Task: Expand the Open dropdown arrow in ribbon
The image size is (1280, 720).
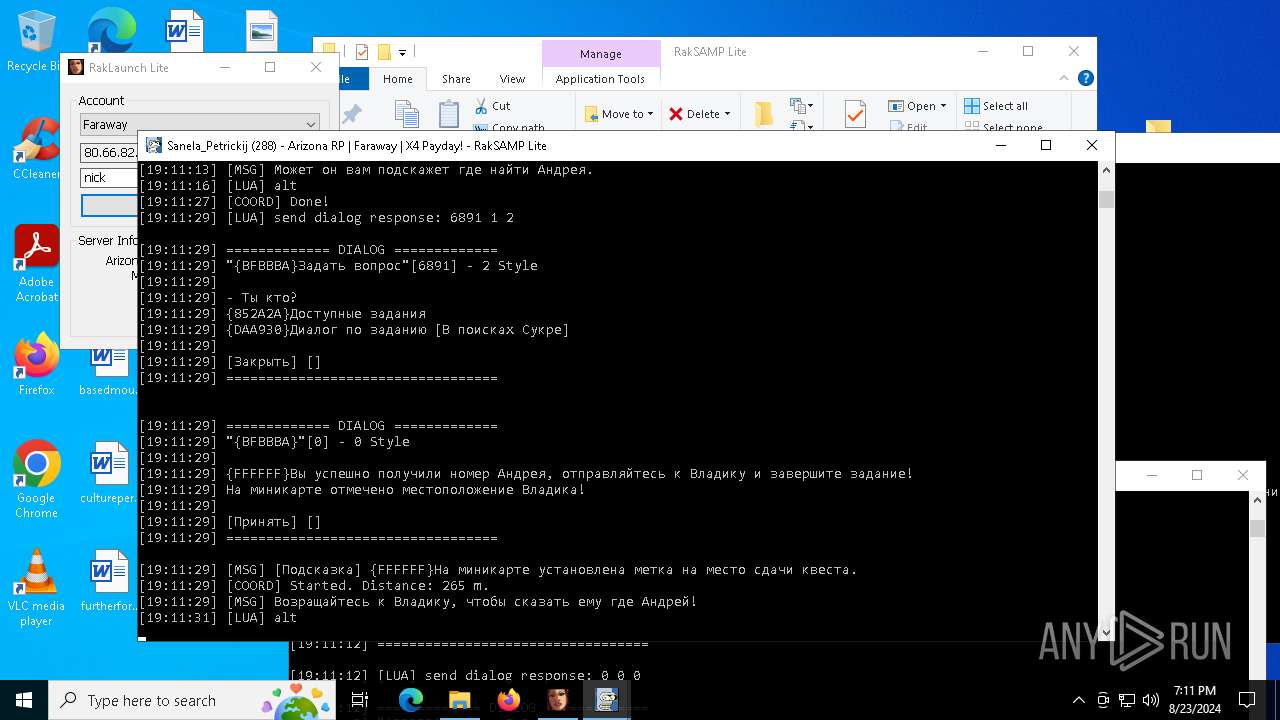Action: pyautogui.click(x=943, y=106)
